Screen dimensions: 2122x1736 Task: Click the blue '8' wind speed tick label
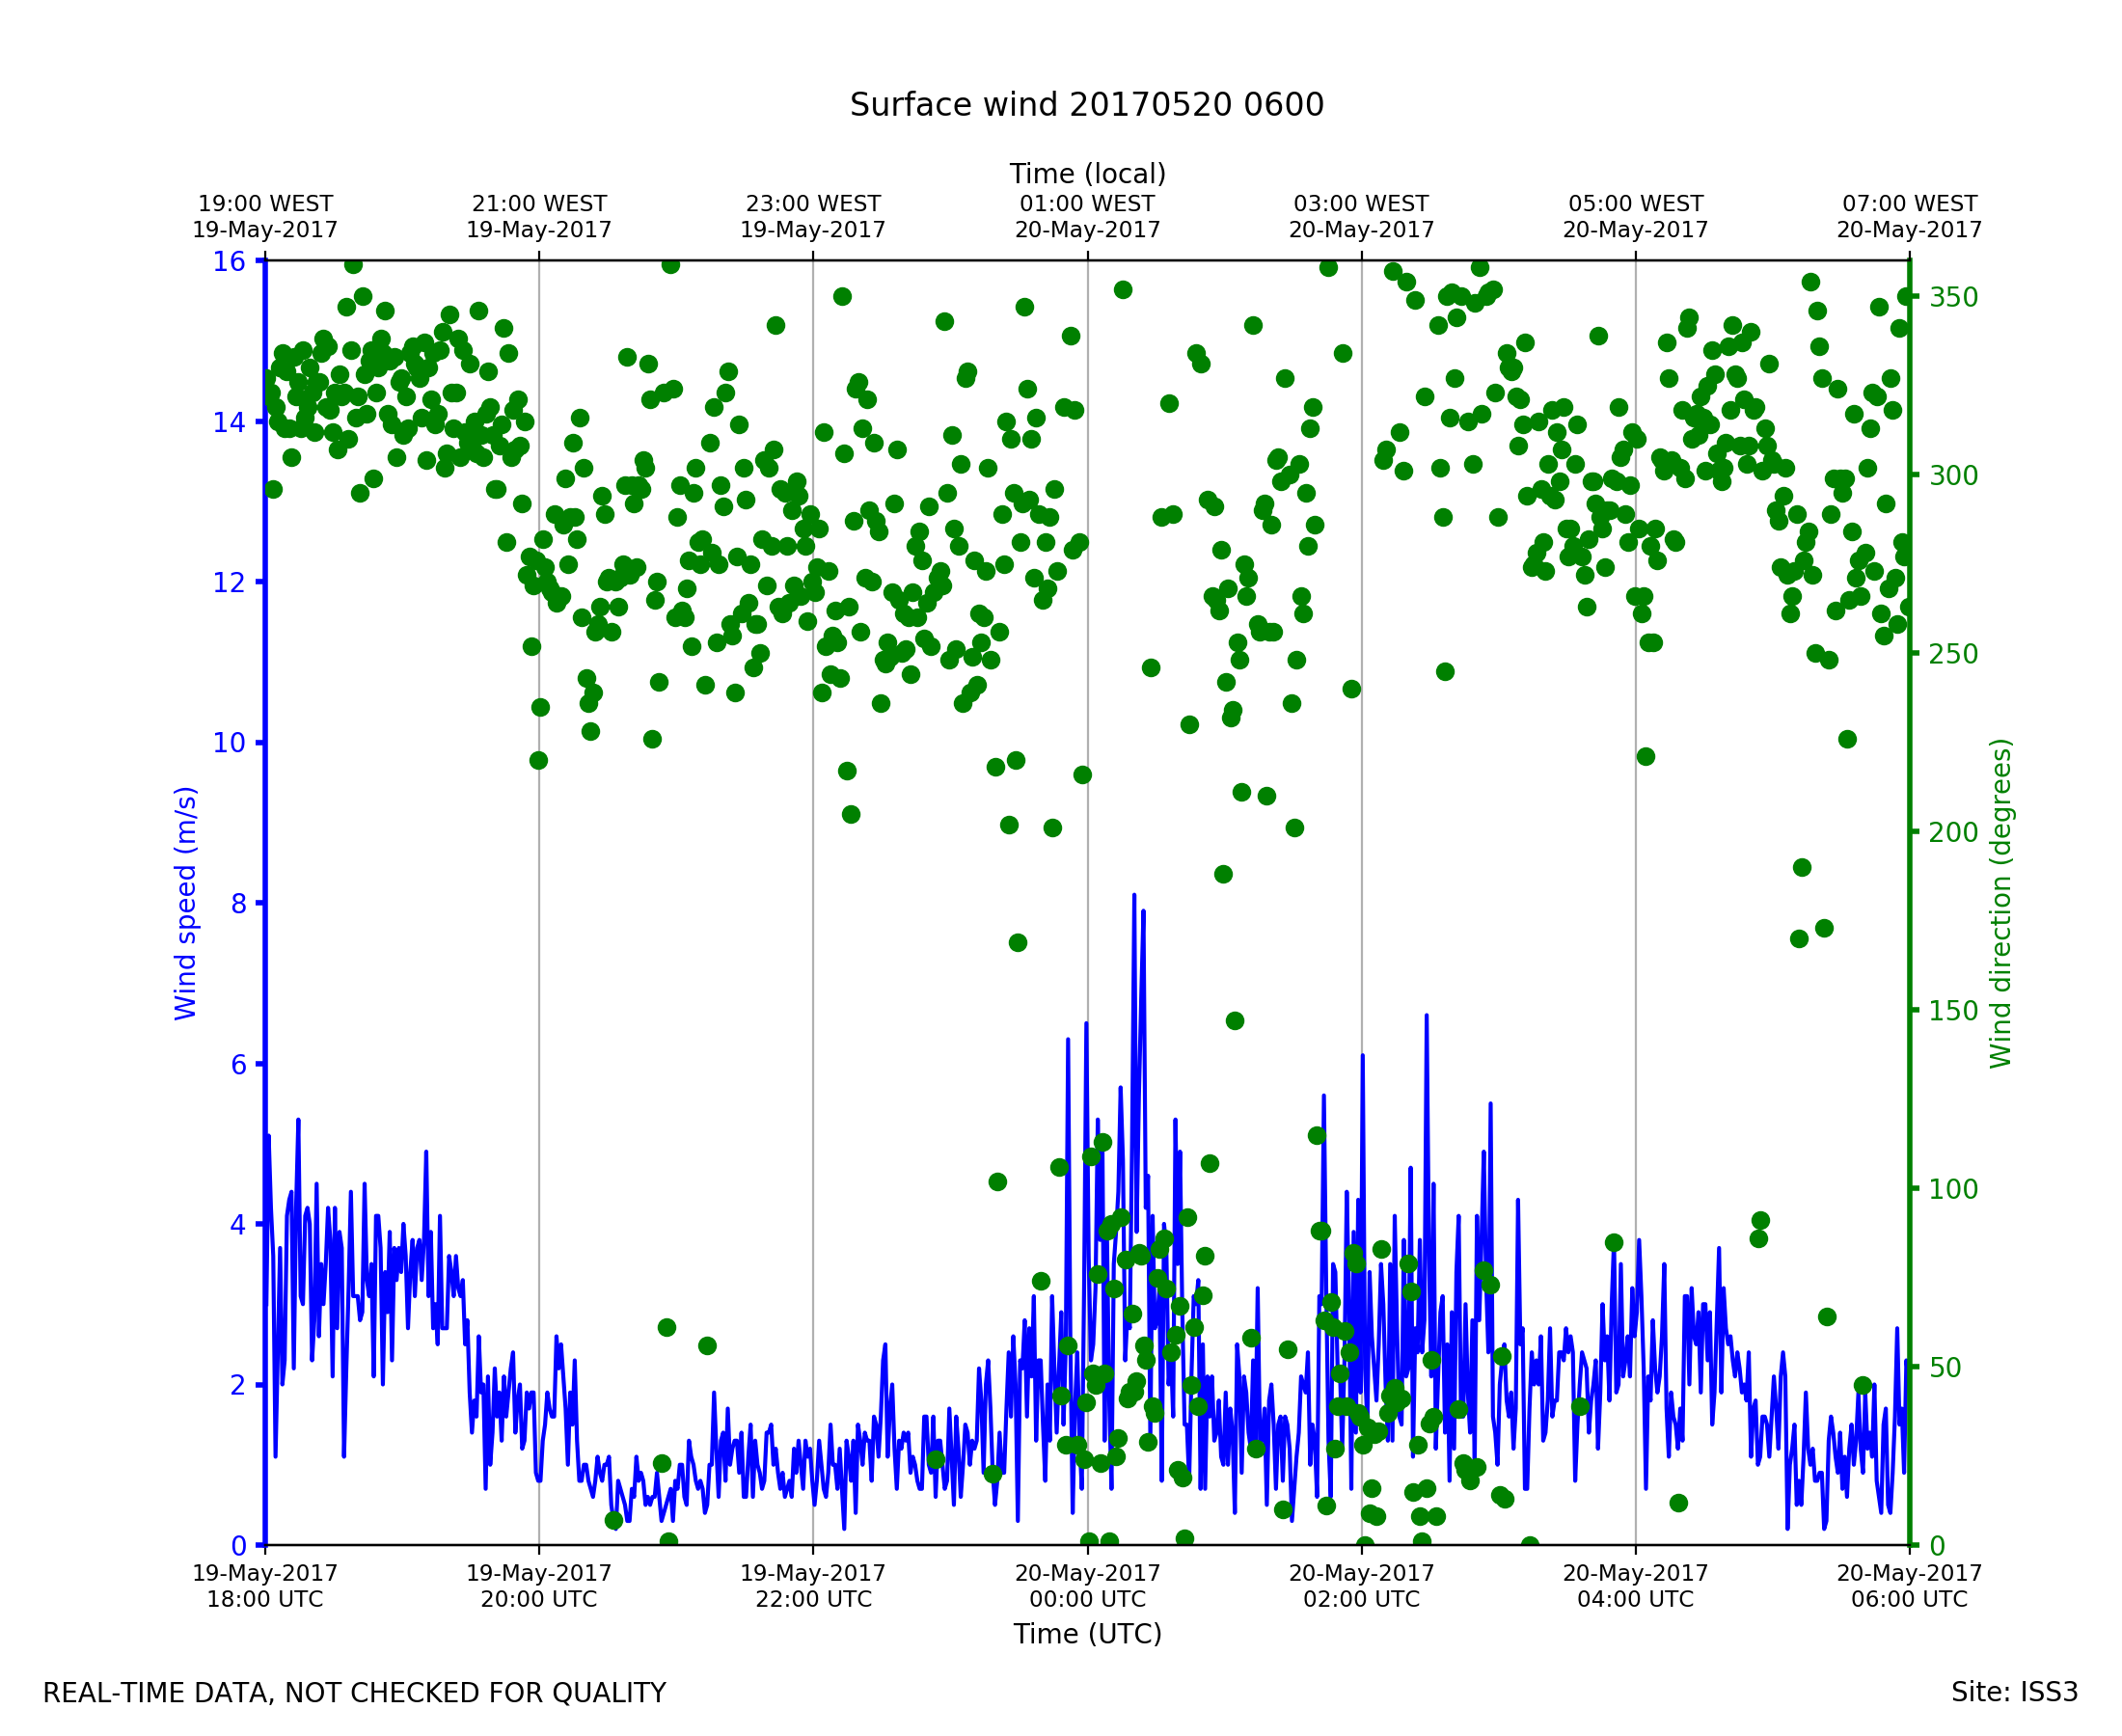tap(238, 904)
